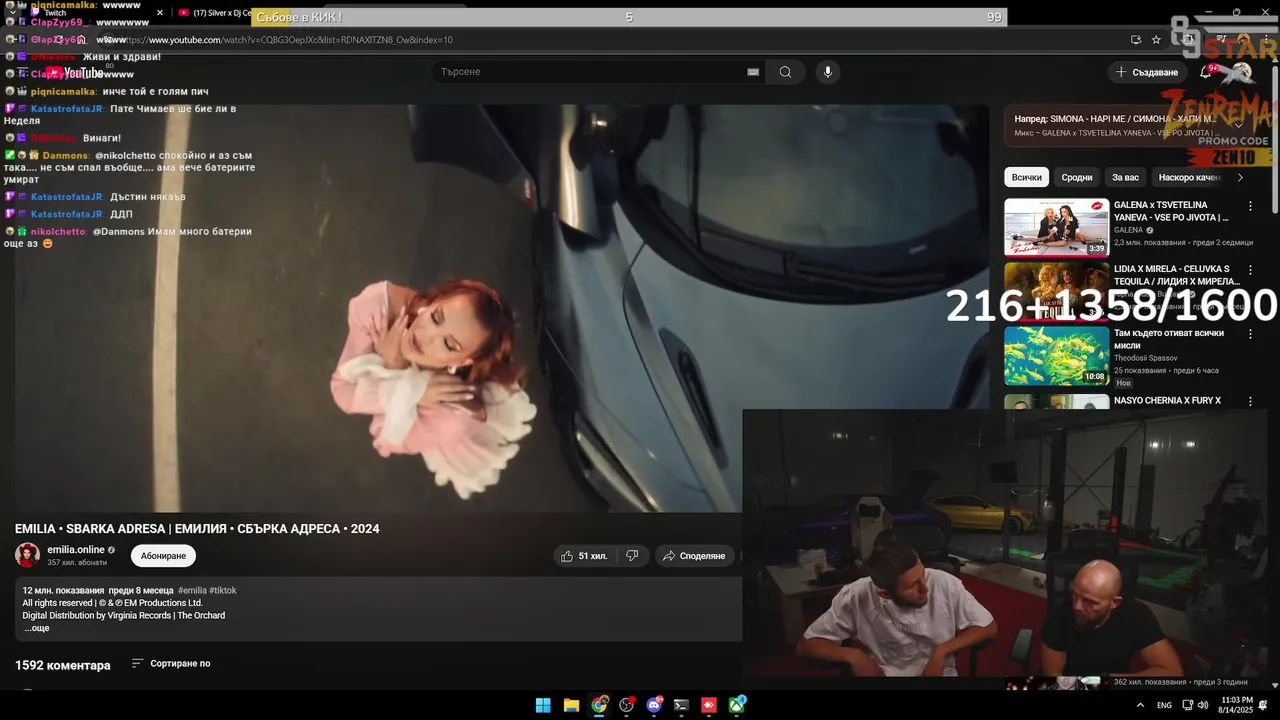Viewport: 1280px width, 720px height.
Task: Switch ENG input language
Action: [x=1165, y=705]
